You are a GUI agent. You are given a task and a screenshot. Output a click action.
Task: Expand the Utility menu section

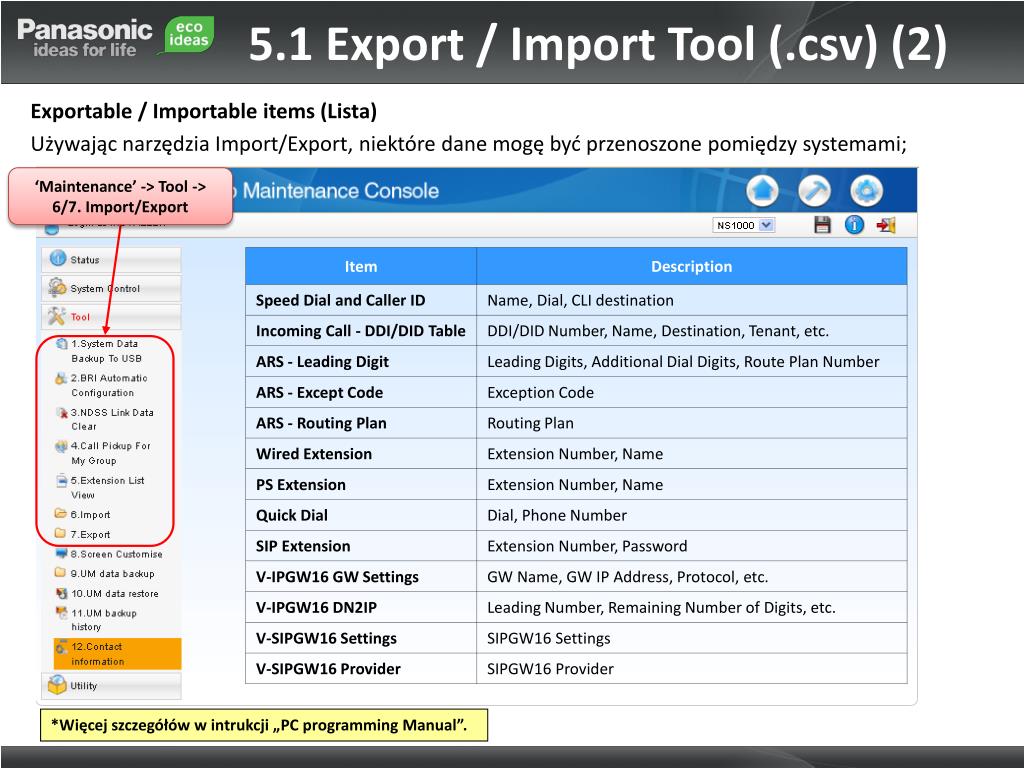tap(110, 686)
